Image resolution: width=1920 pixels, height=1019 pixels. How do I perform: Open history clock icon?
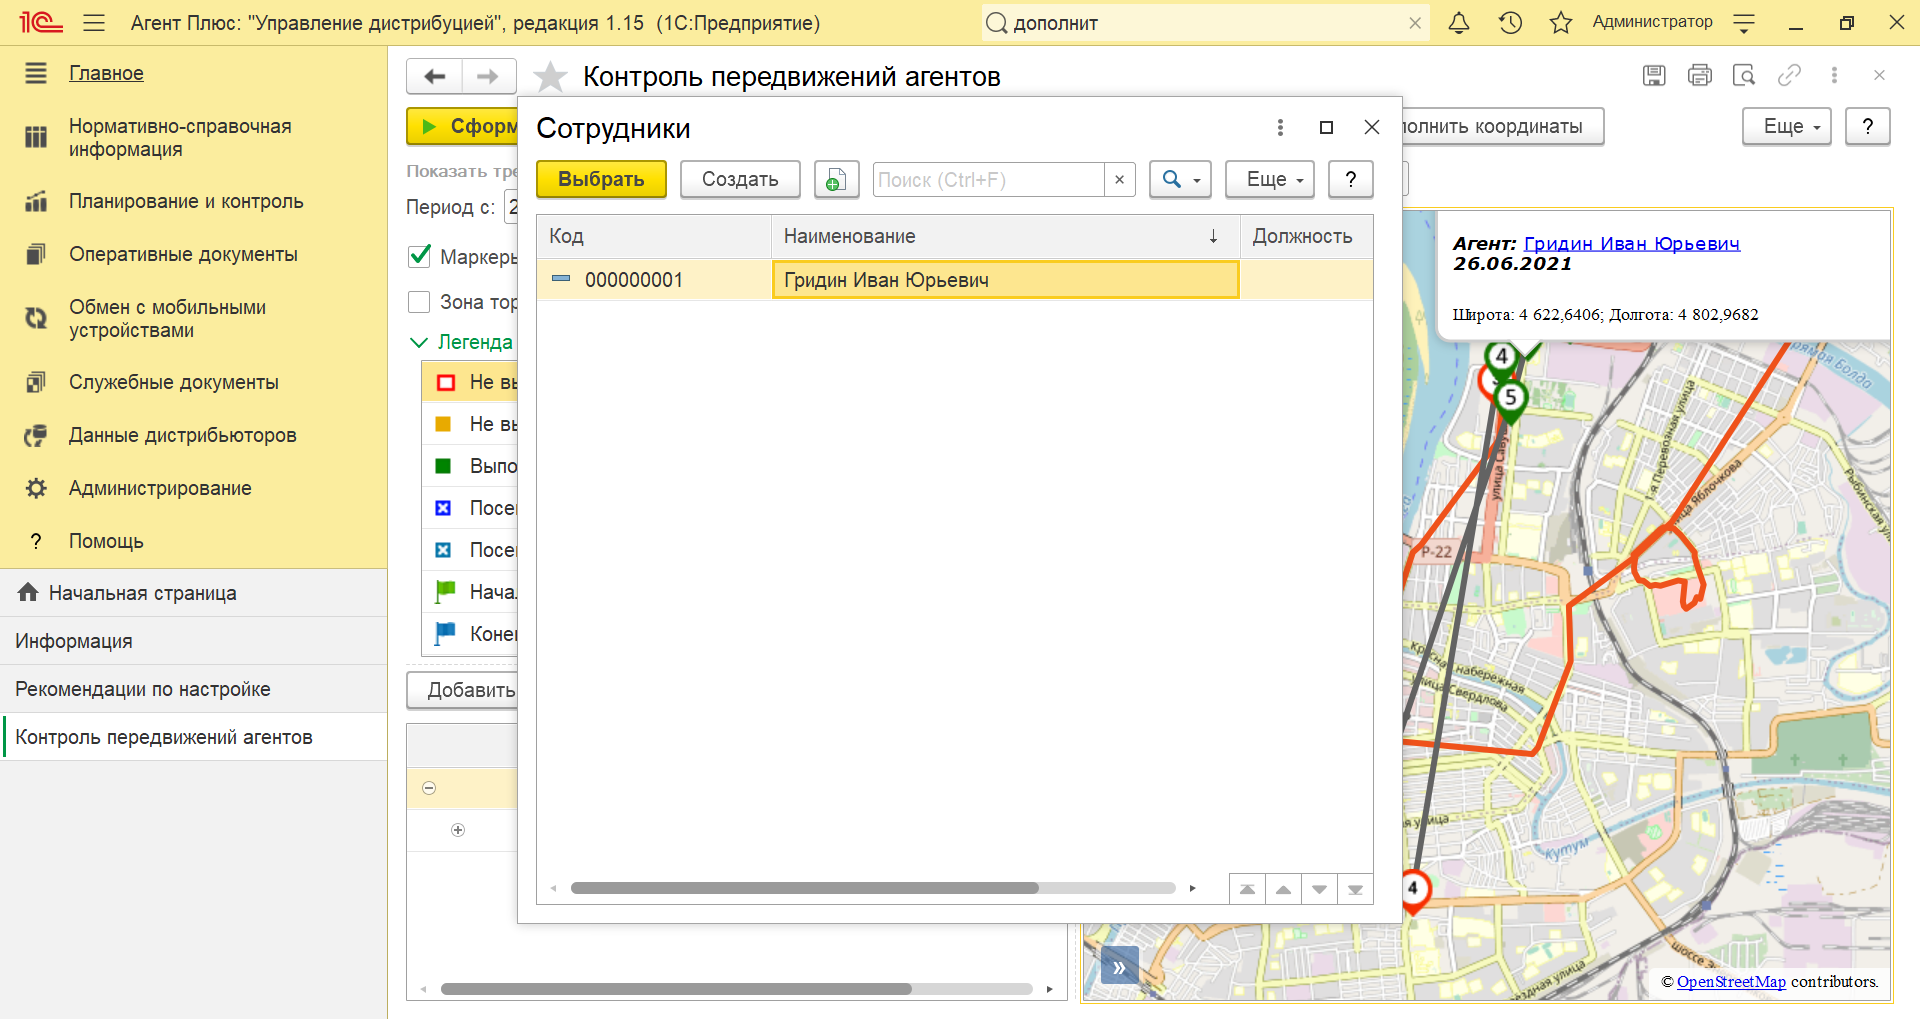[1510, 22]
